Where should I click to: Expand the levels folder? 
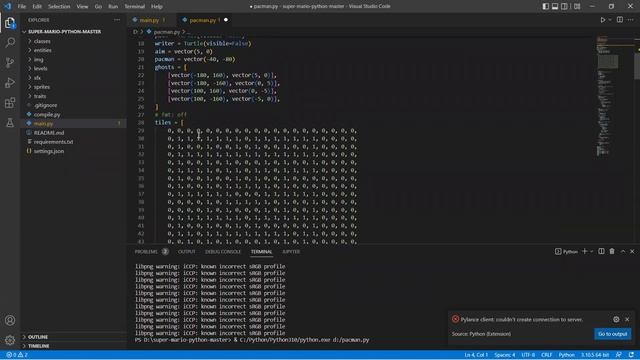click(x=74, y=69)
